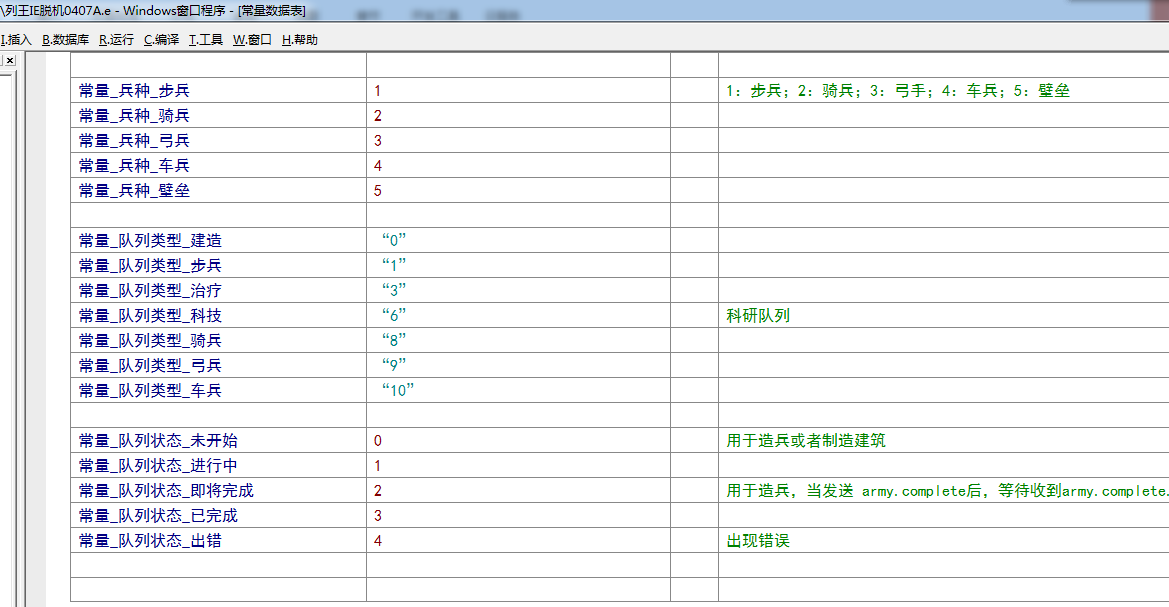
Task: Open the 工具 (Tools) menu
Action: tap(206, 40)
